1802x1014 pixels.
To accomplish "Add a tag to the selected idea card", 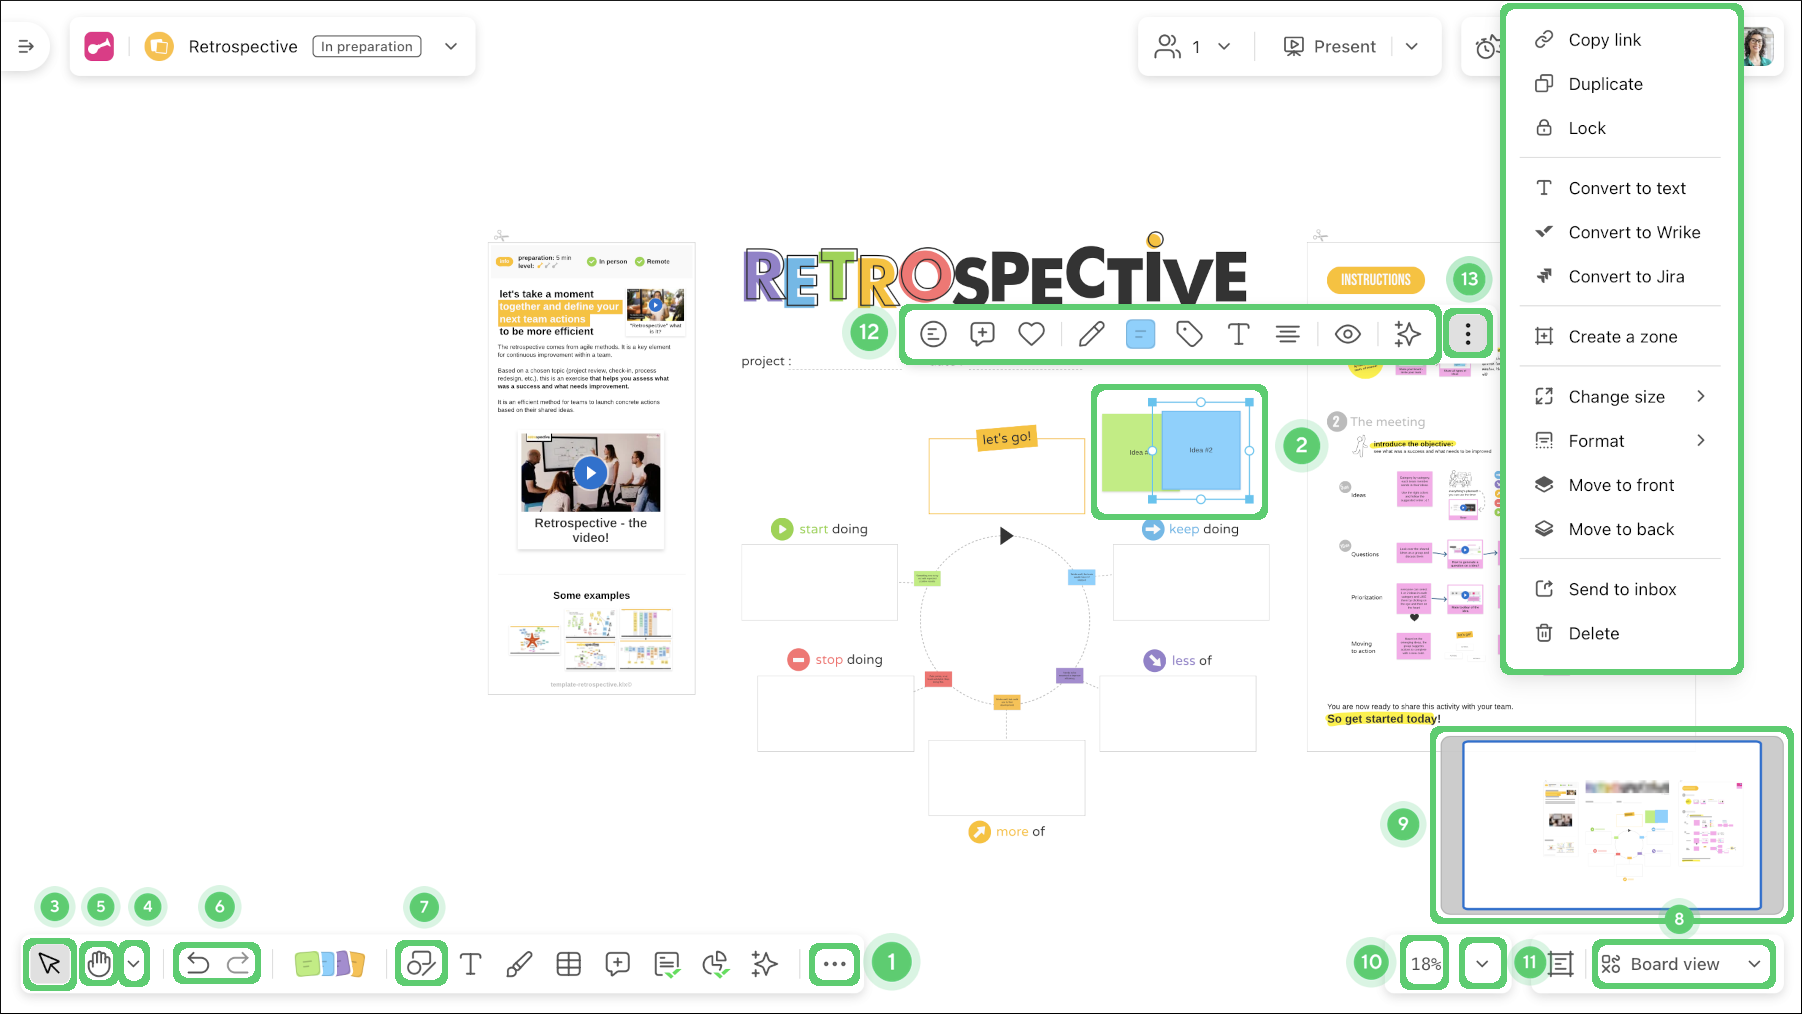I will point(1189,333).
